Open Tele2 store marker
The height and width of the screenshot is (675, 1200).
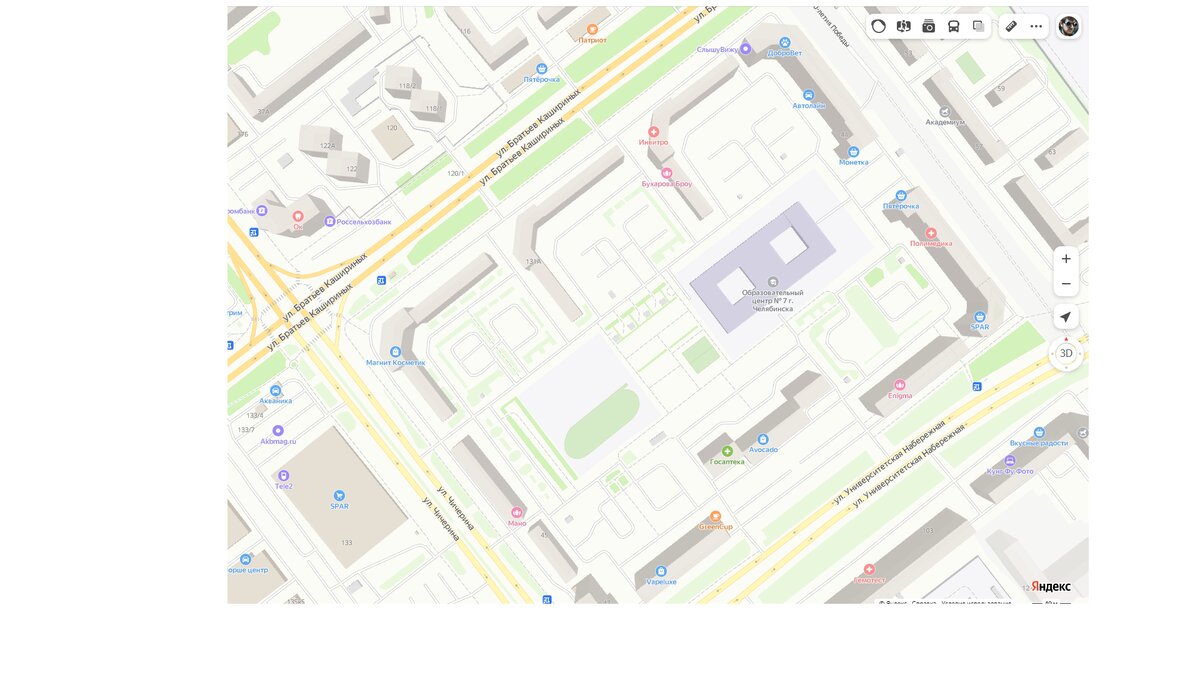(x=284, y=476)
